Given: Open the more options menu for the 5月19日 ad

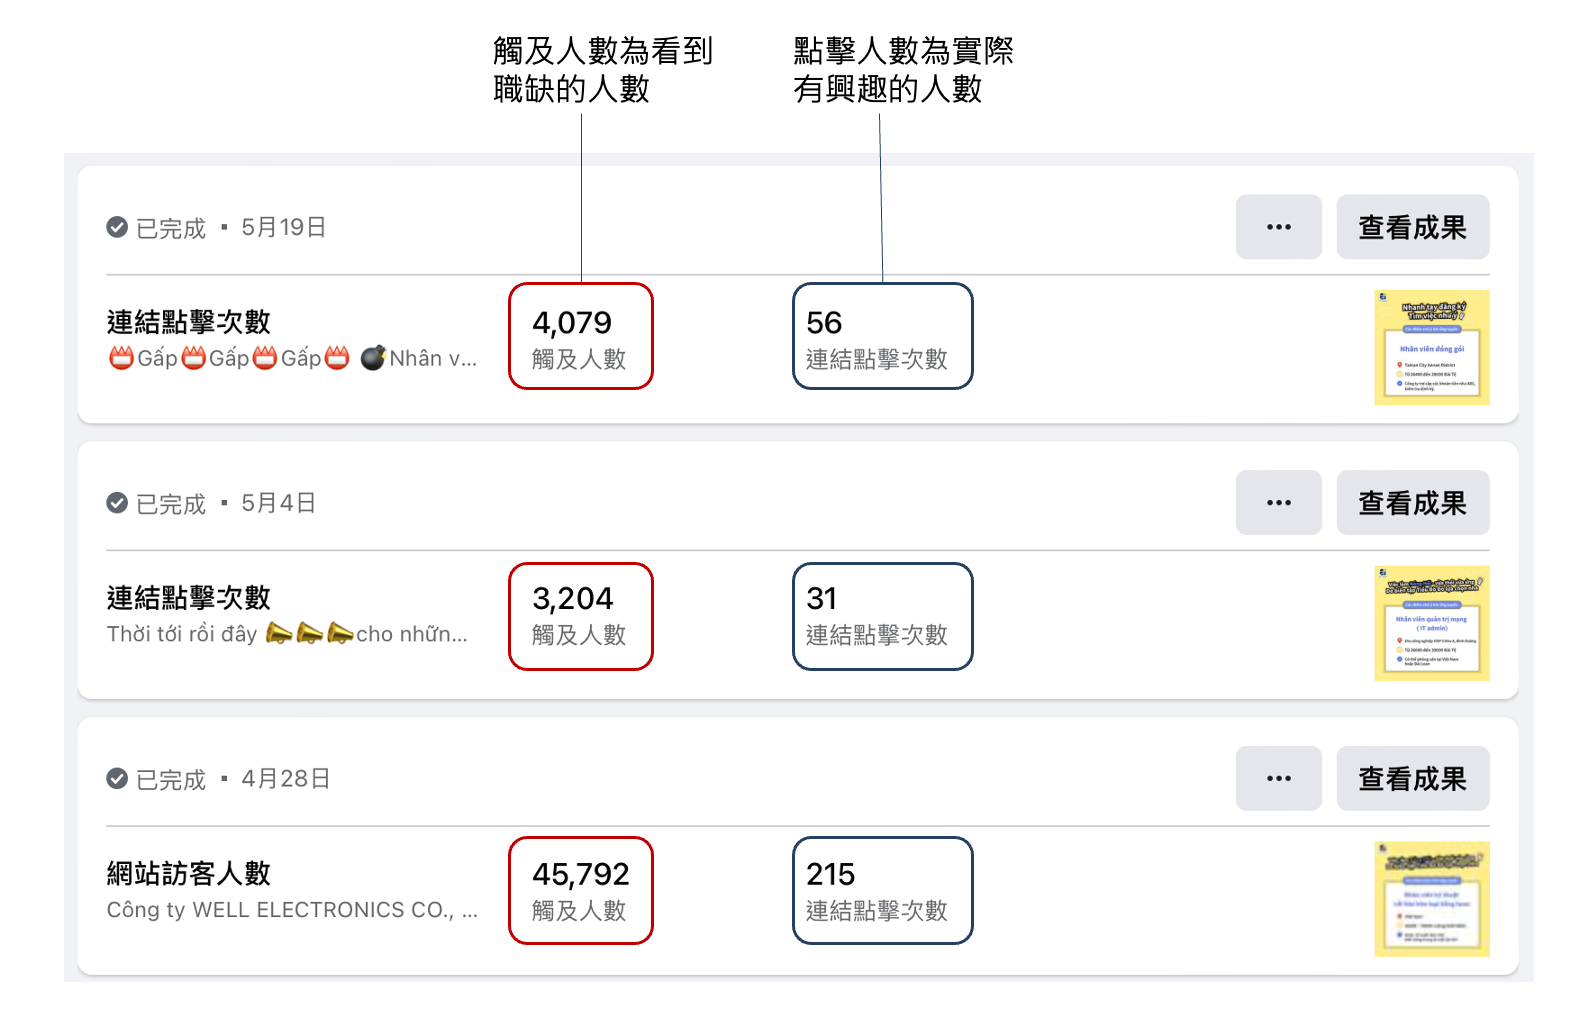Looking at the screenshot, I should point(1278,227).
